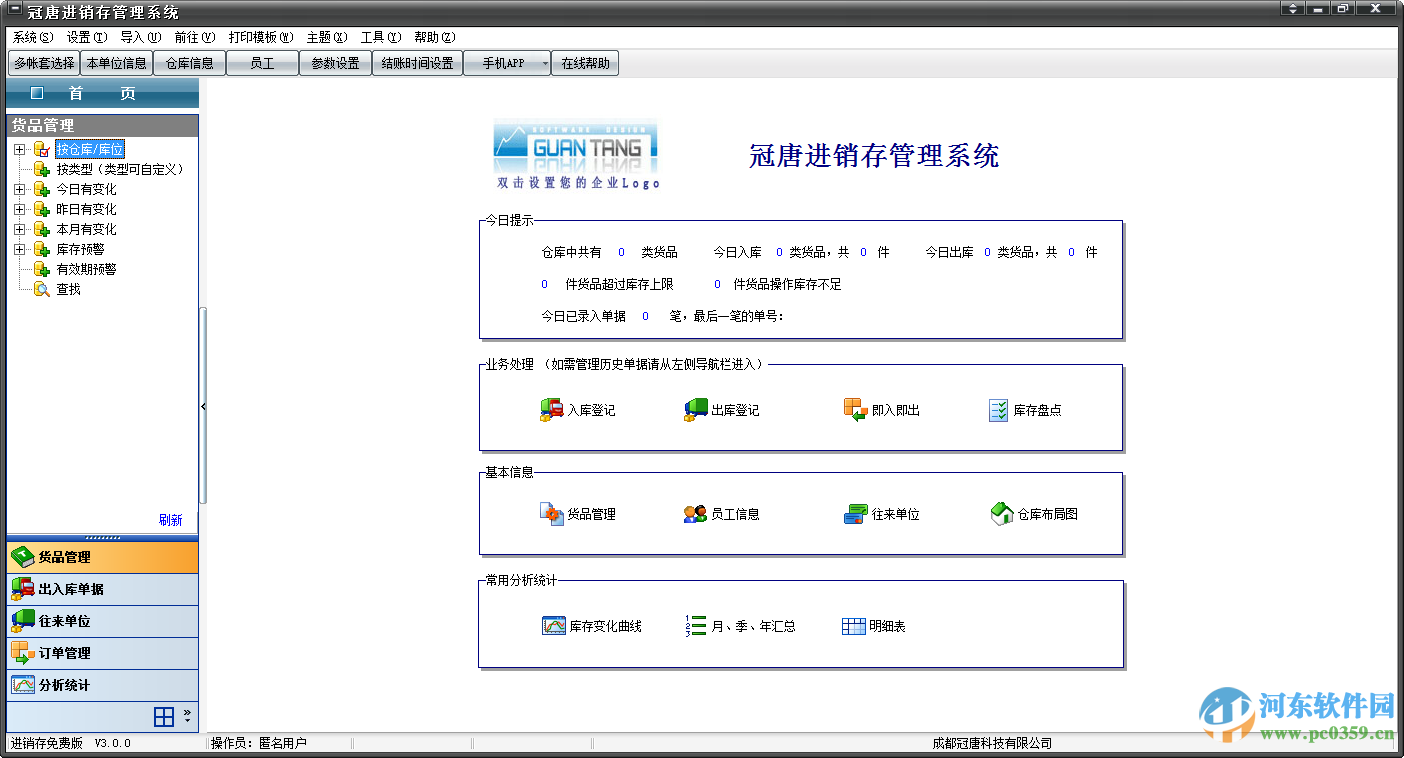The height and width of the screenshot is (758, 1404).
Task: Click the 成都冠唐科技有限公司 status text
Action: click(992, 743)
